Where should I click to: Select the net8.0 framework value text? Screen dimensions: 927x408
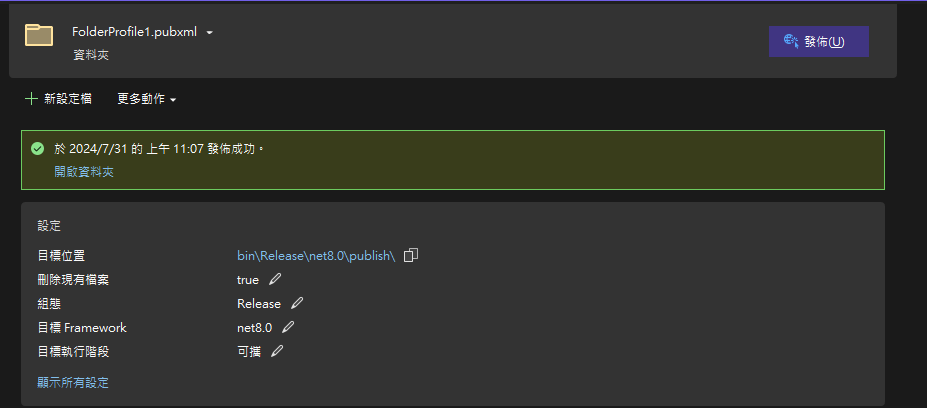[x=255, y=328]
